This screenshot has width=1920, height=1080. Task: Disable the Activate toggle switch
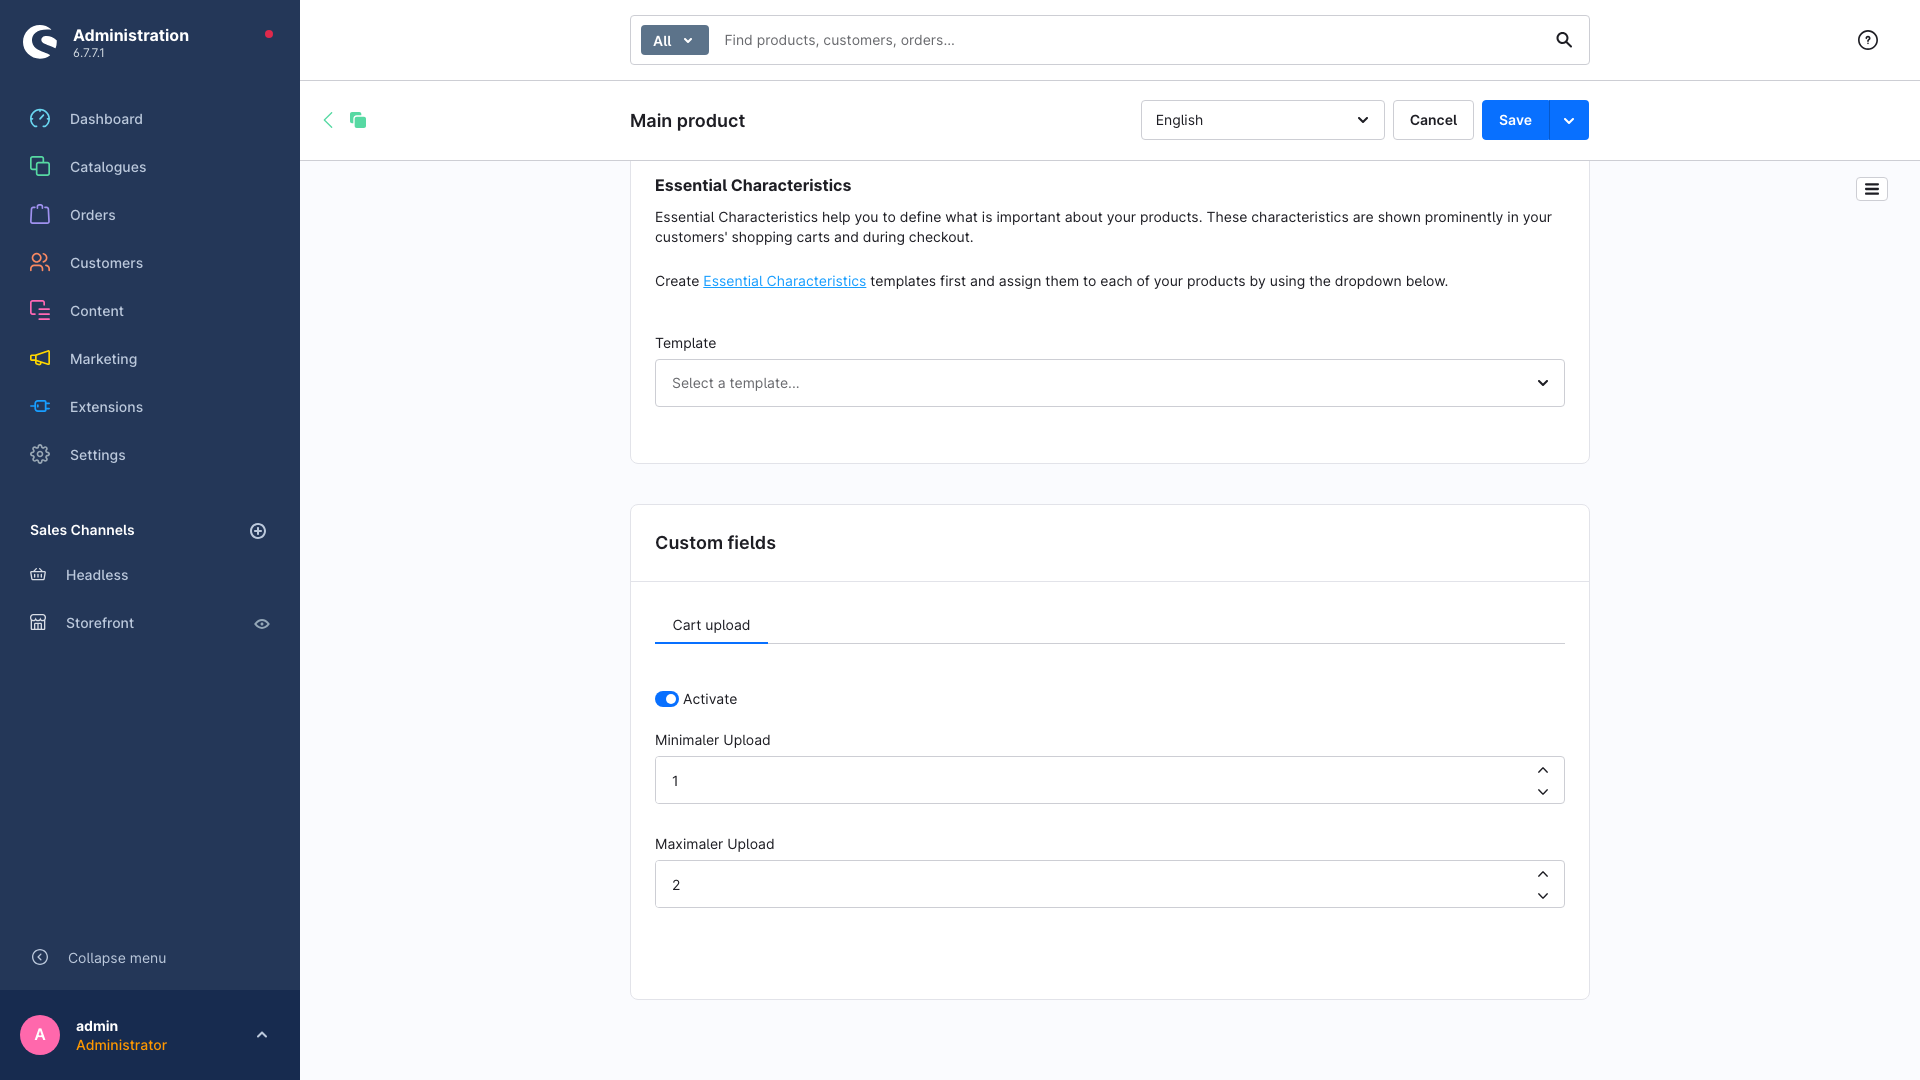pyautogui.click(x=667, y=699)
